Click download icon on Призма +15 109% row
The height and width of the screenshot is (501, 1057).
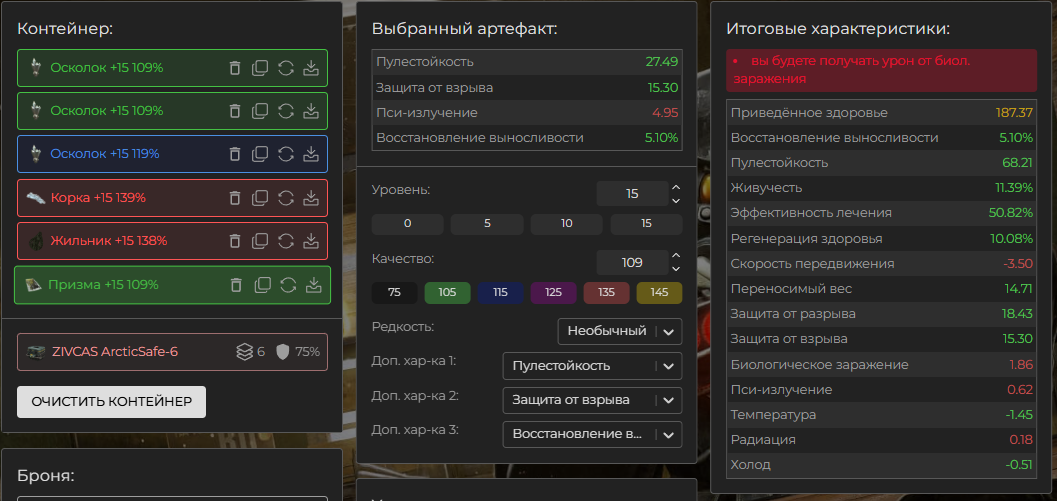point(313,285)
